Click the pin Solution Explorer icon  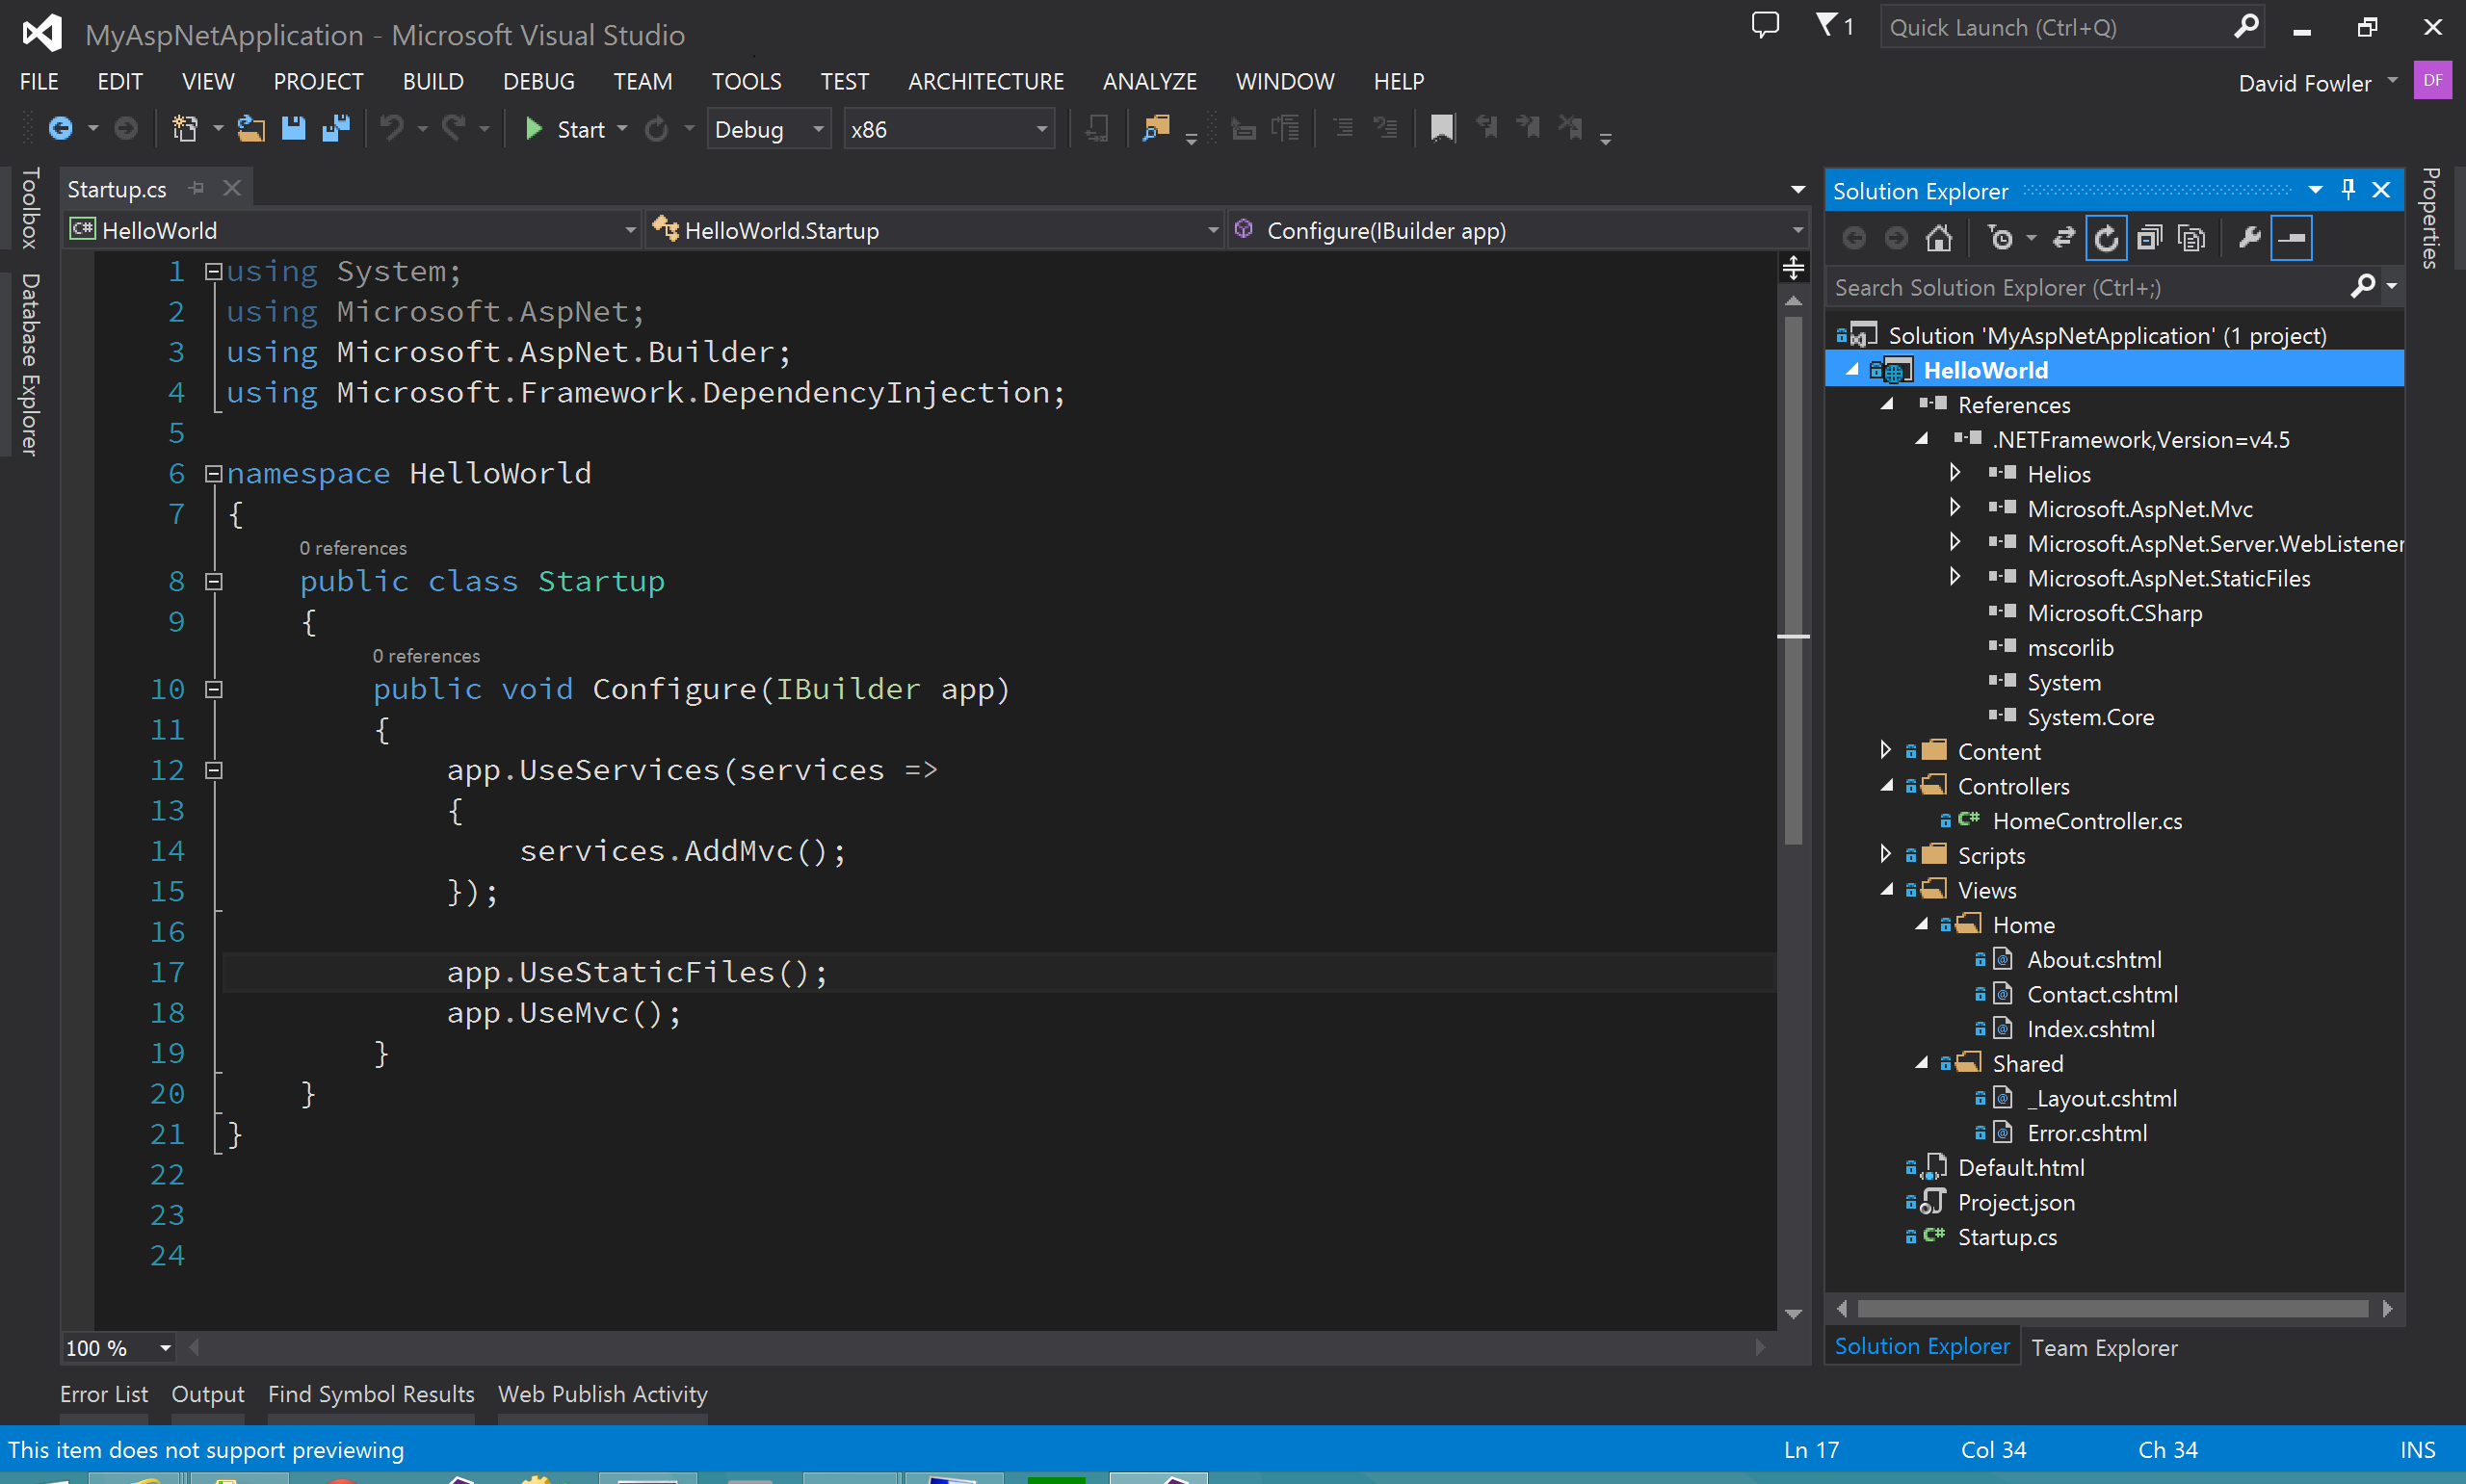click(x=2349, y=192)
